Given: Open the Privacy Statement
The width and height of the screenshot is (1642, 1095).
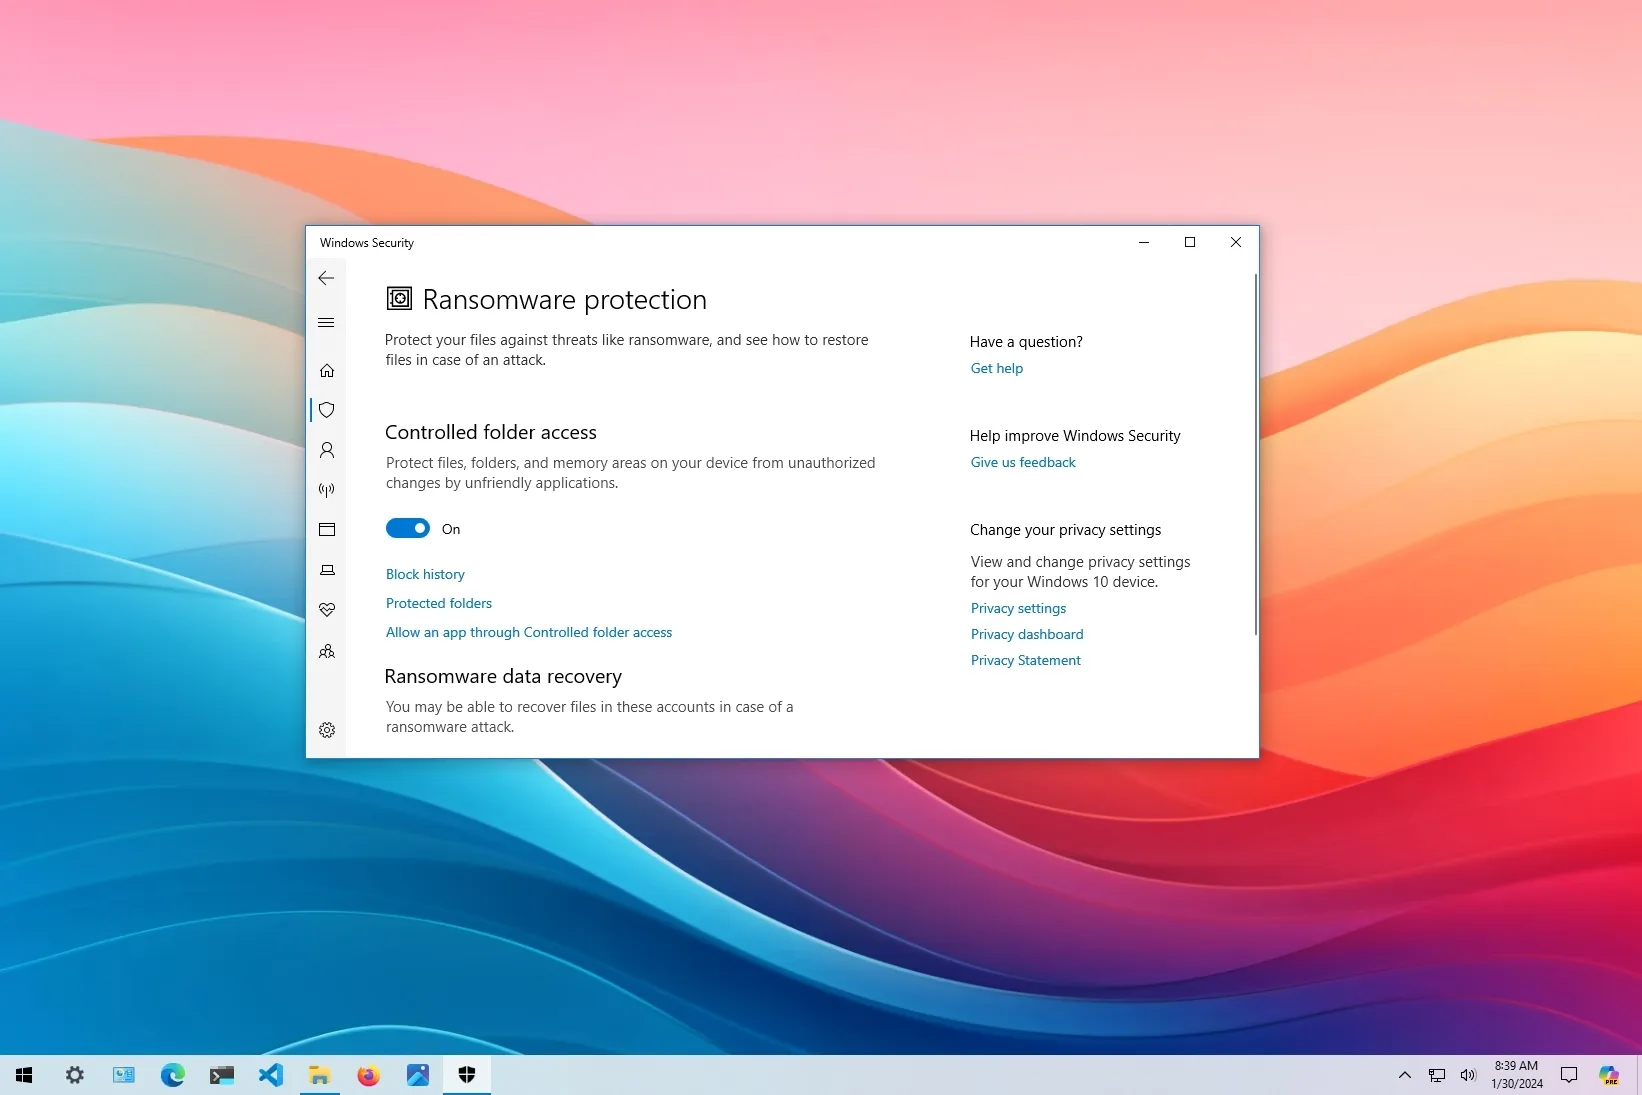Looking at the screenshot, I should (1025, 660).
